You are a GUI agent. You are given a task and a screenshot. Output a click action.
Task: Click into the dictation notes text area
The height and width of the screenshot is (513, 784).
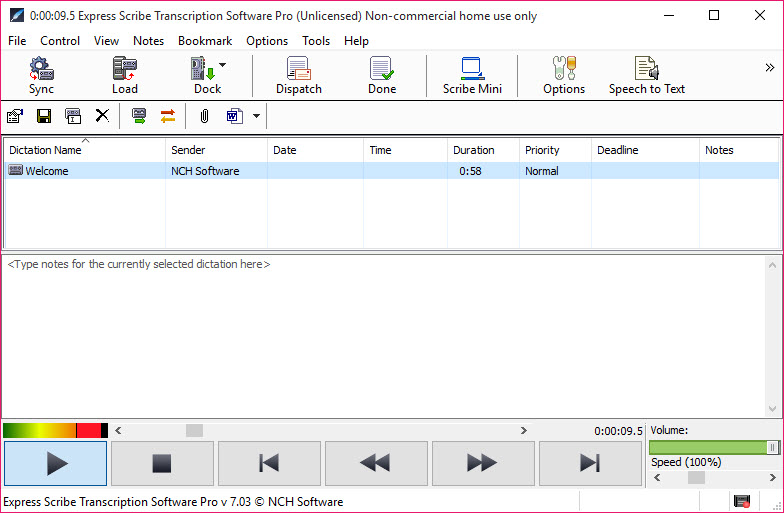coord(384,336)
